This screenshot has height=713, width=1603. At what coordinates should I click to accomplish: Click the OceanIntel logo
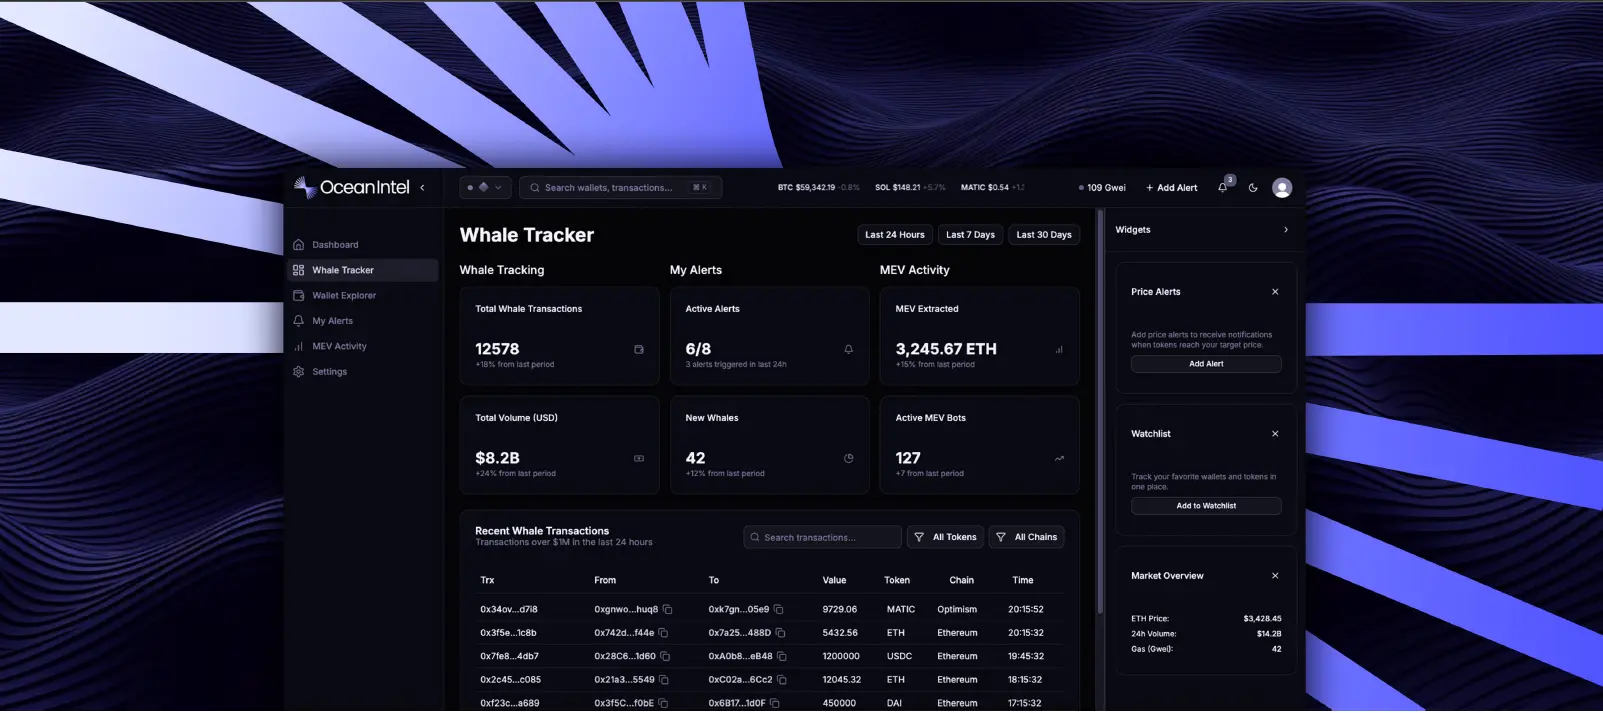click(352, 187)
